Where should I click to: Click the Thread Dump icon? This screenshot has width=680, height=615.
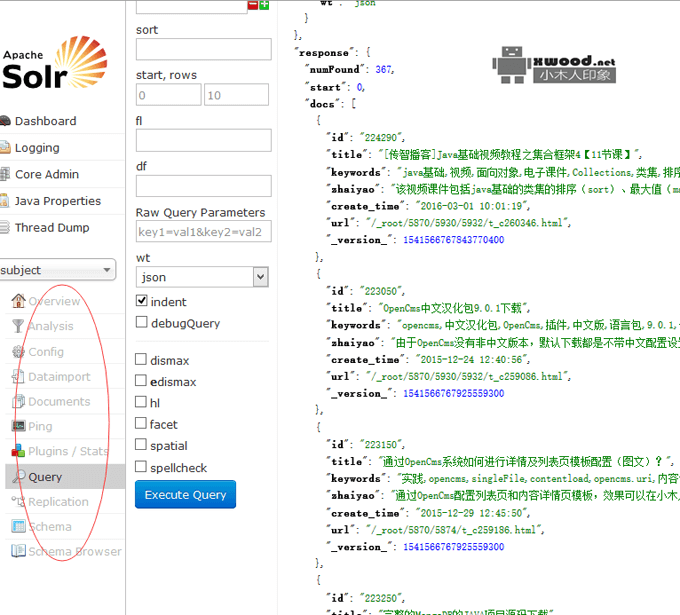point(5,228)
